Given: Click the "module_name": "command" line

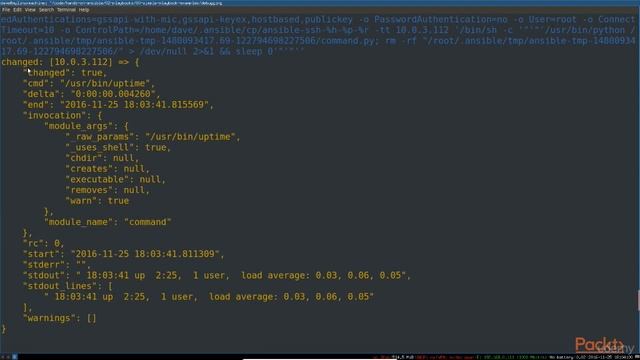Looking at the screenshot, I should [x=108, y=222].
